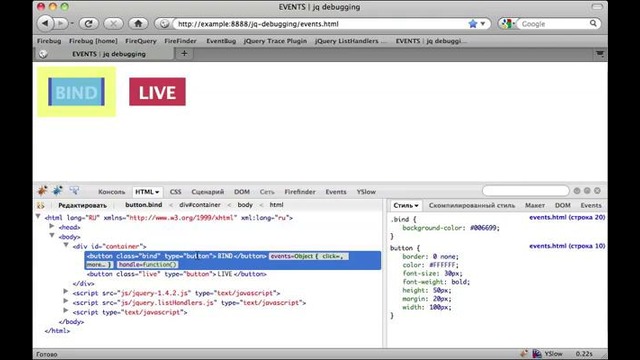
Task: Open events.html (строка 20) source link
Action: (x=567, y=218)
